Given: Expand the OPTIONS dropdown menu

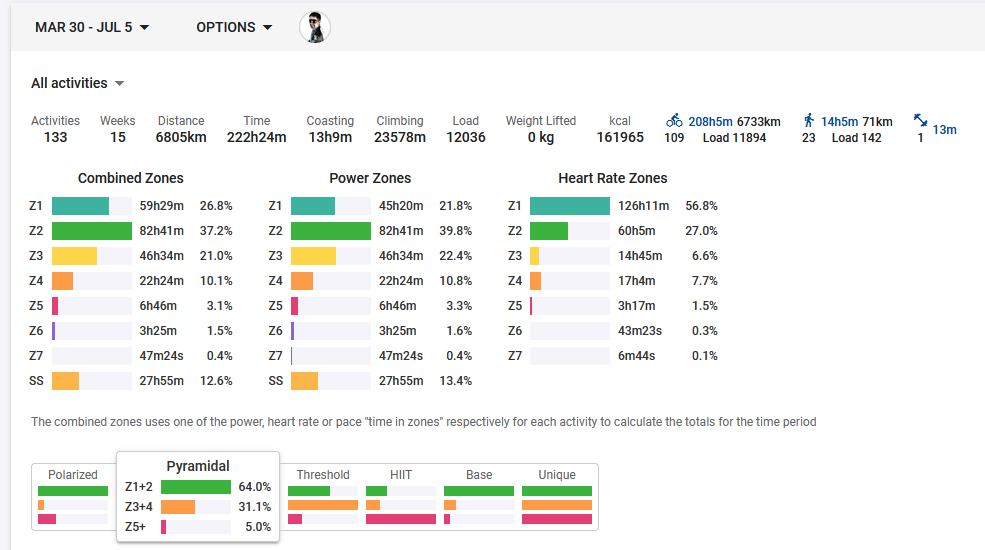Looking at the screenshot, I should coord(234,27).
